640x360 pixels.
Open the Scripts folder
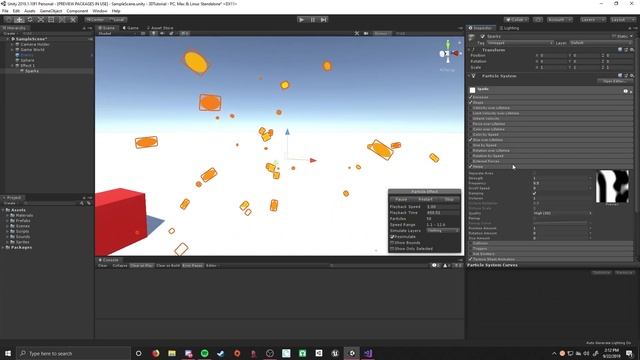click(22, 231)
